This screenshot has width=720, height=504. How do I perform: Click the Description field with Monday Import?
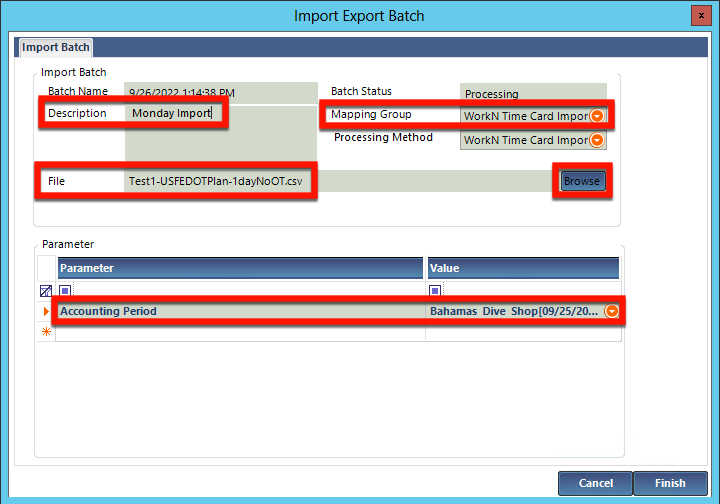point(220,133)
